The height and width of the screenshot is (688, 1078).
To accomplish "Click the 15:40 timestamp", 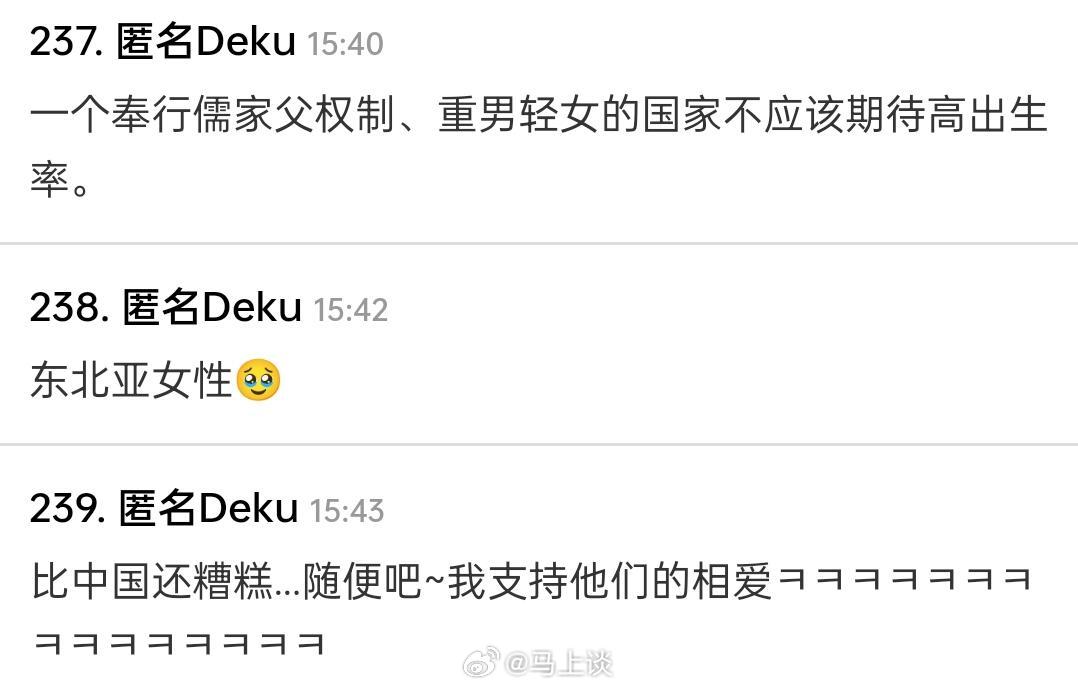I will pyautogui.click(x=345, y=44).
